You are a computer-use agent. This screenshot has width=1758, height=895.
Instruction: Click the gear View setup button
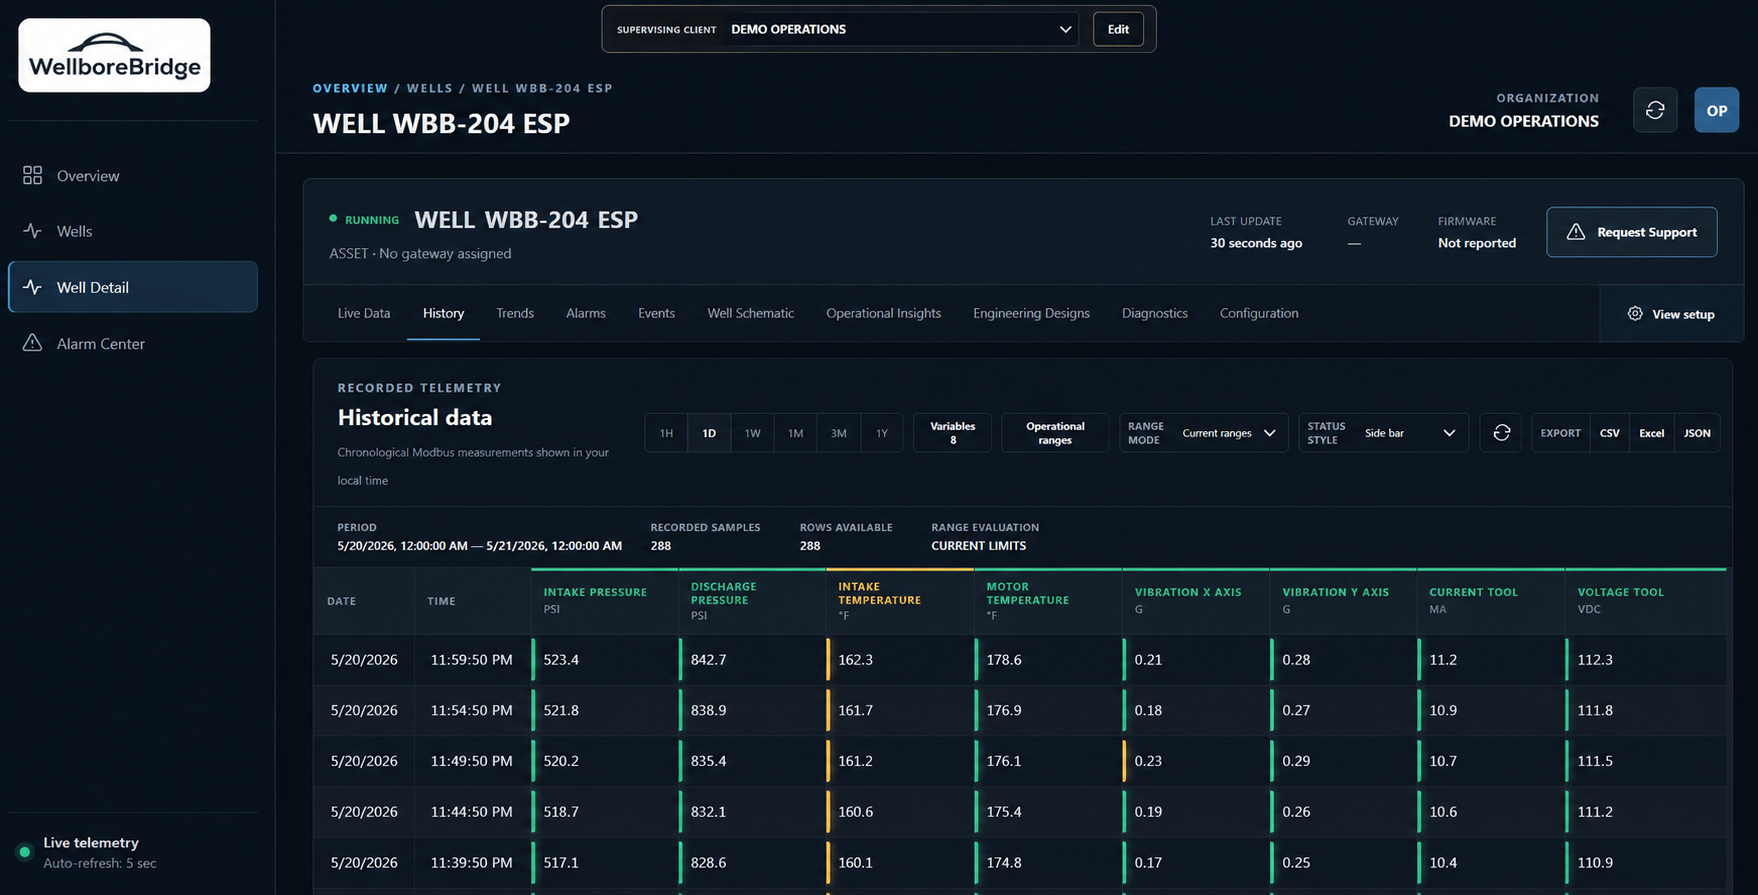click(x=1670, y=314)
